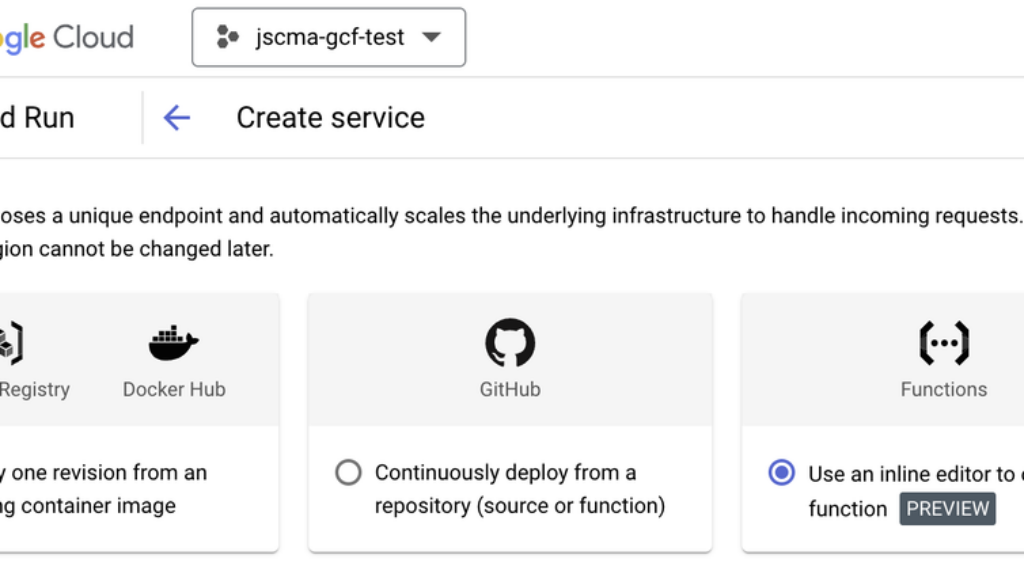Go back using the left arrow icon
This screenshot has width=1024, height=585.
pos(177,118)
